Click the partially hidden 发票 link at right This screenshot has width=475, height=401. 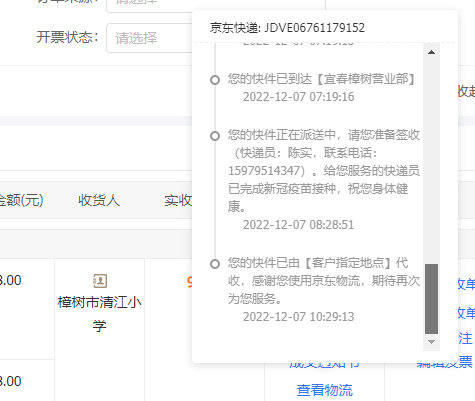(x=445, y=363)
